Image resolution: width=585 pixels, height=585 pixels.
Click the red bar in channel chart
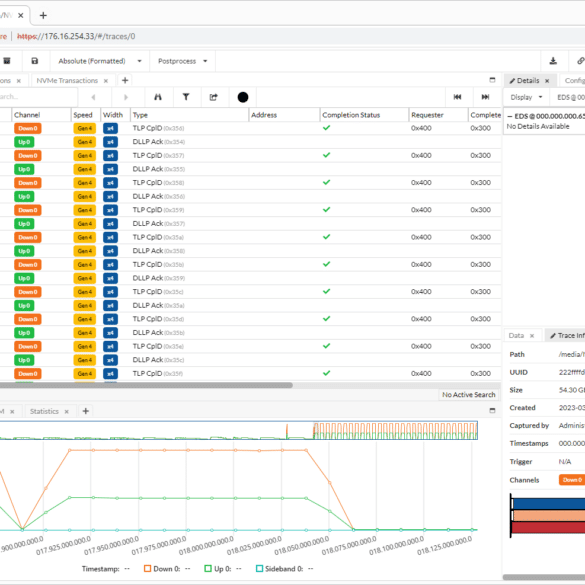[548, 528]
